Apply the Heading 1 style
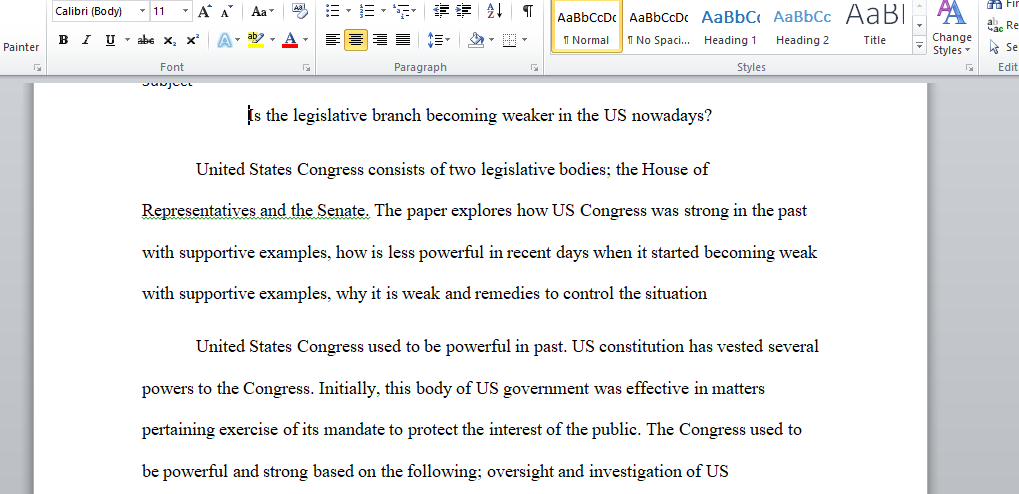The height and width of the screenshot is (494, 1019). [730, 27]
